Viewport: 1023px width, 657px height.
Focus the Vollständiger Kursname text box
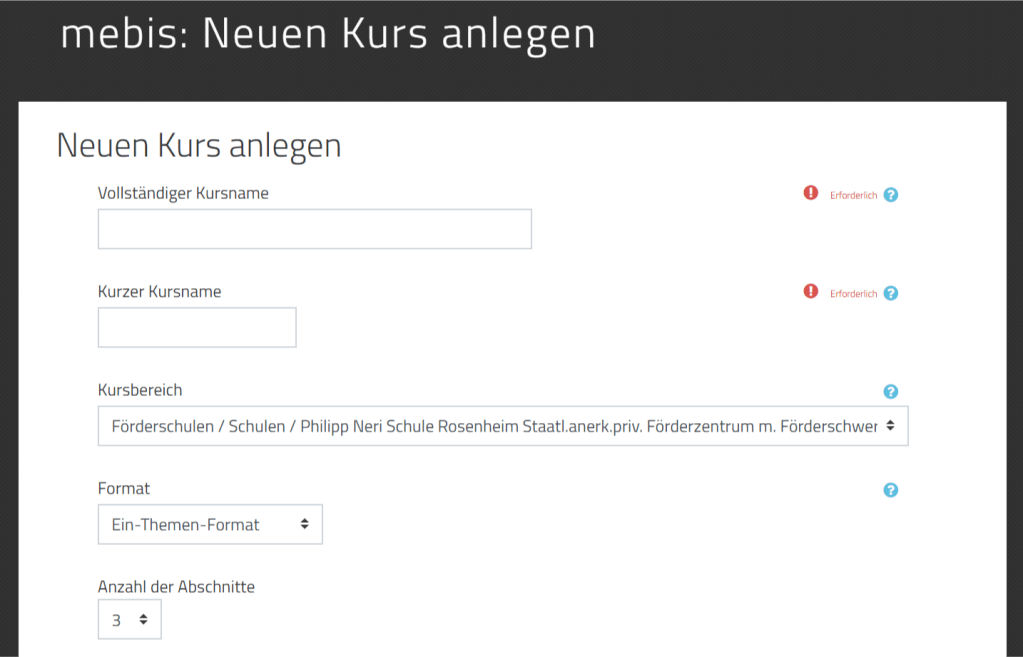coord(314,229)
